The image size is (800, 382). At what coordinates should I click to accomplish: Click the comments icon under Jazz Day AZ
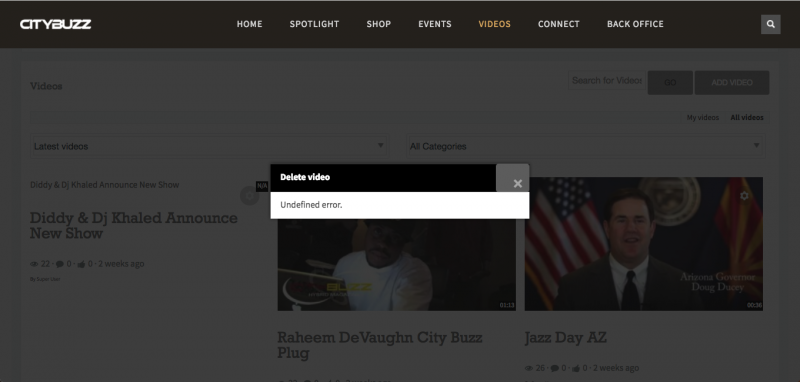coord(555,368)
